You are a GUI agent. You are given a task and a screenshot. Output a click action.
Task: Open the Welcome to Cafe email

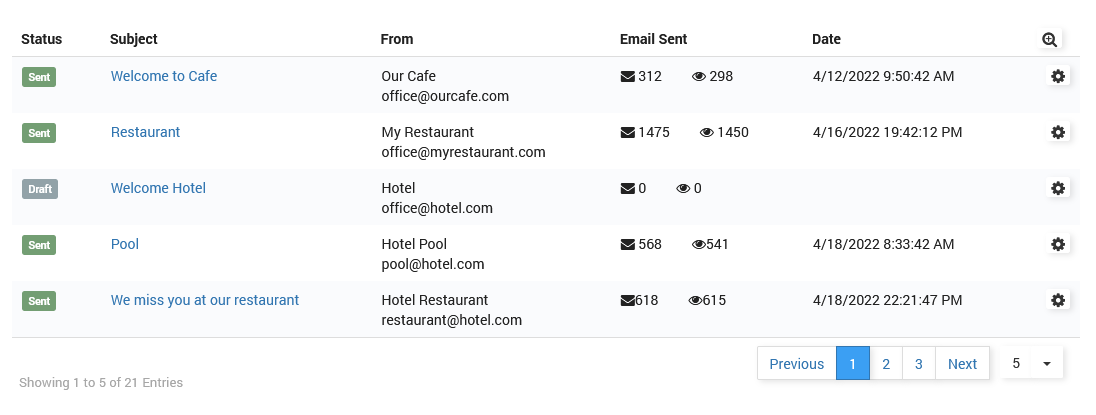(x=164, y=76)
